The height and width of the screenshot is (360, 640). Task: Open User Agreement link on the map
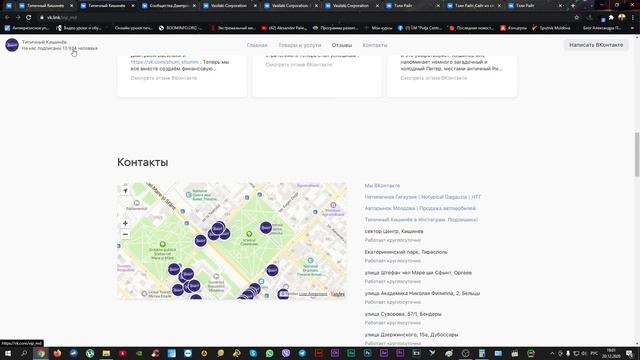(x=313, y=294)
